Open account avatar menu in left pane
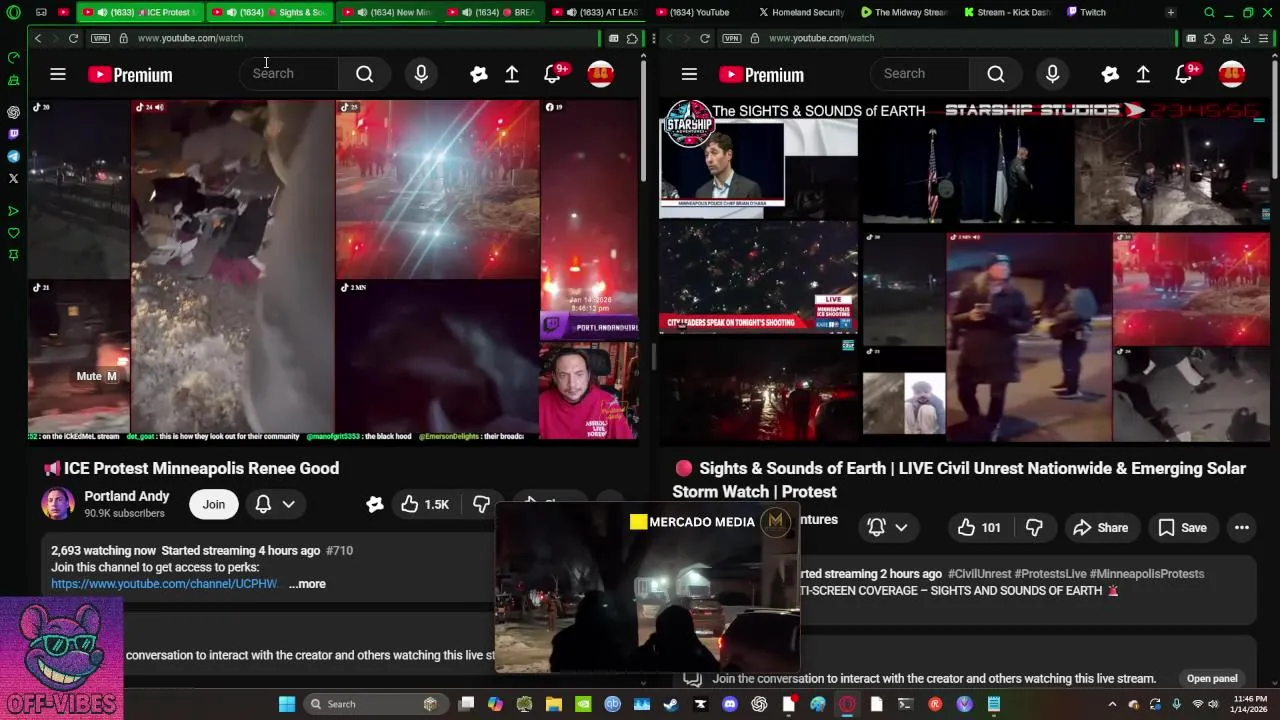The height and width of the screenshot is (720, 1280). click(600, 74)
